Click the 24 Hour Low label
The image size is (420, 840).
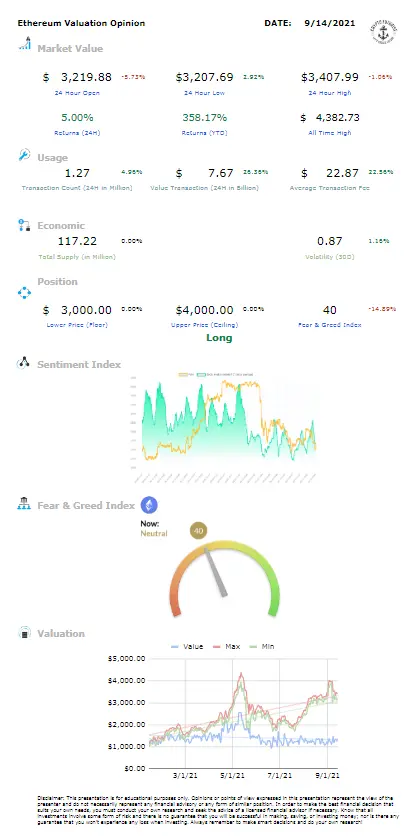point(204,93)
